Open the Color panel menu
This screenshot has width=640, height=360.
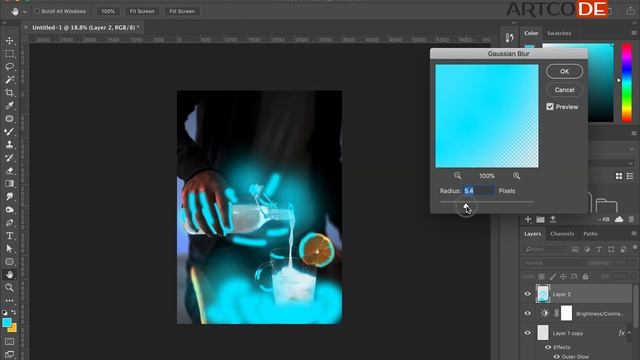(633, 33)
